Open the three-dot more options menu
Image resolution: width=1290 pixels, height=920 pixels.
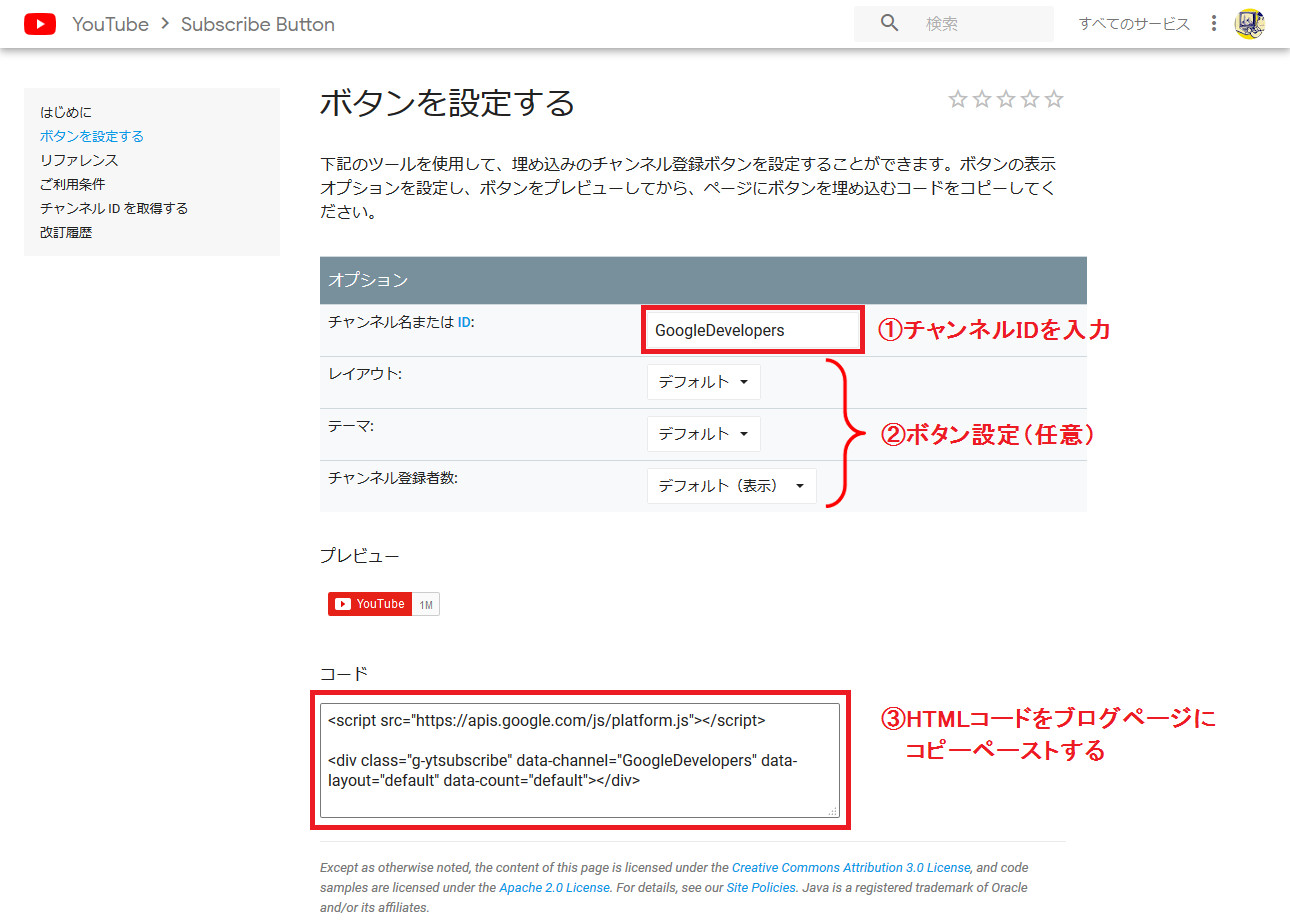click(x=1214, y=23)
